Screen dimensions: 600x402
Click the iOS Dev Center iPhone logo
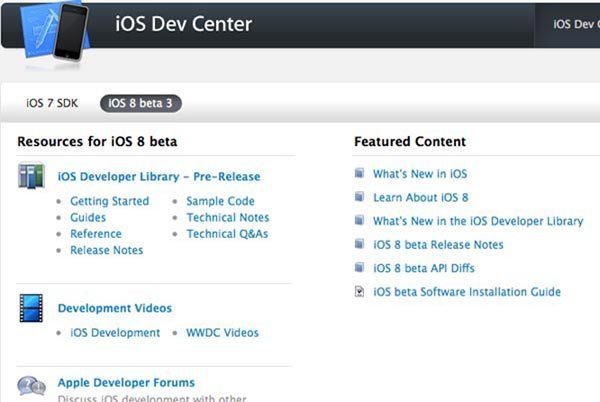(55, 31)
